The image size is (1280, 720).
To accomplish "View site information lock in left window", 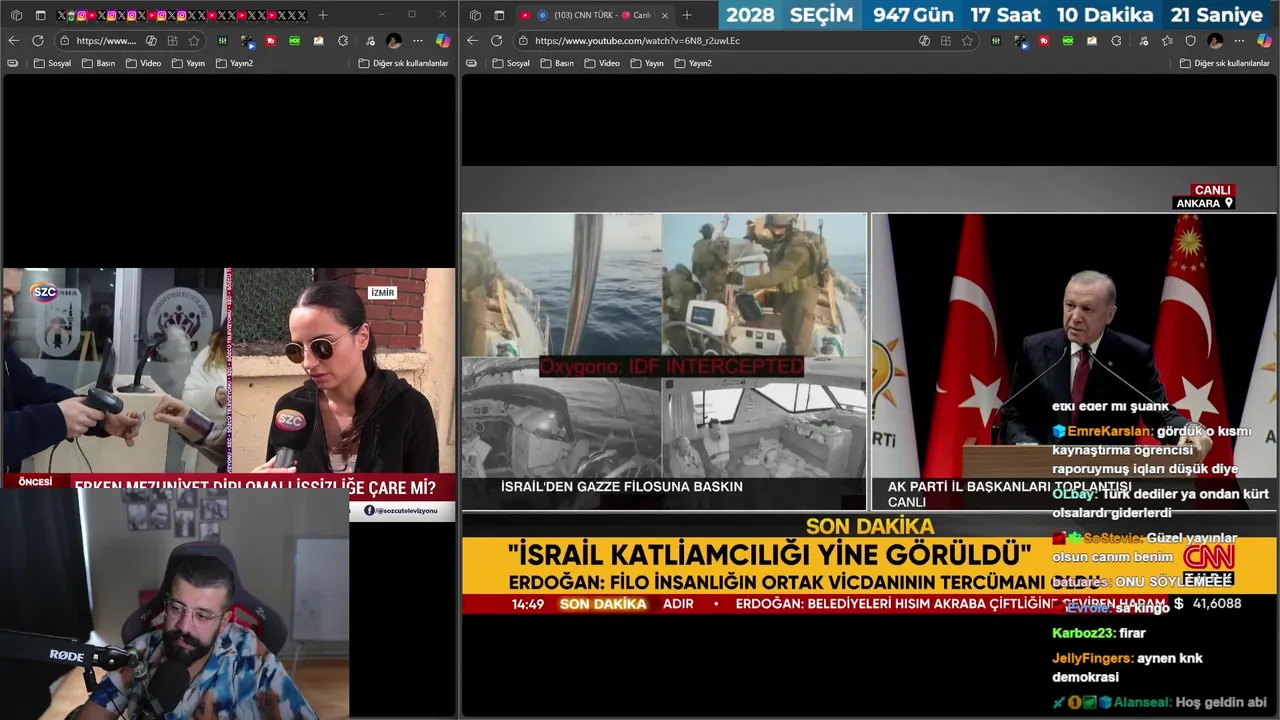I will [x=64, y=41].
